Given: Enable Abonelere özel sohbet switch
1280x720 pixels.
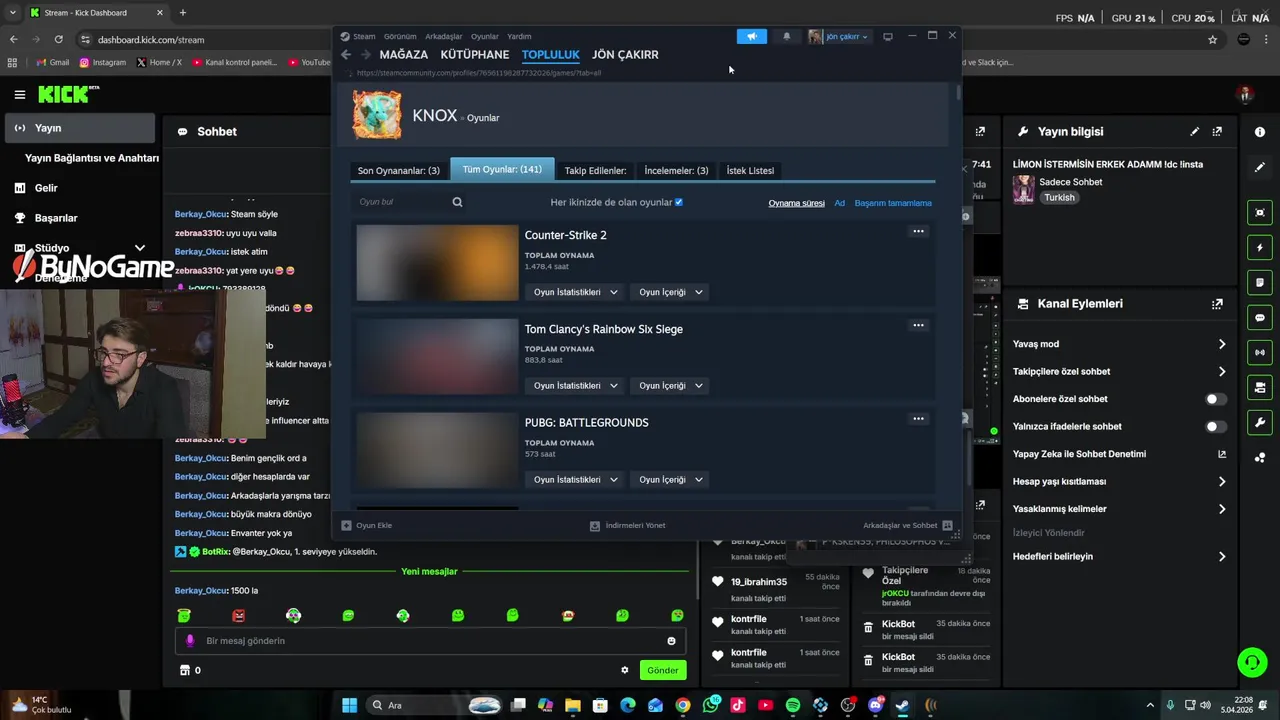Looking at the screenshot, I should tap(1215, 399).
